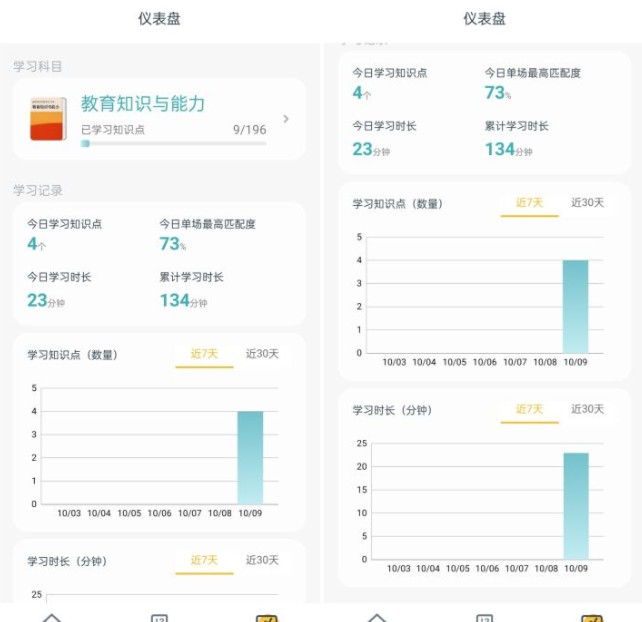Left screen: click the 4个 value
This screenshot has width=642, height=622.
(36, 244)
